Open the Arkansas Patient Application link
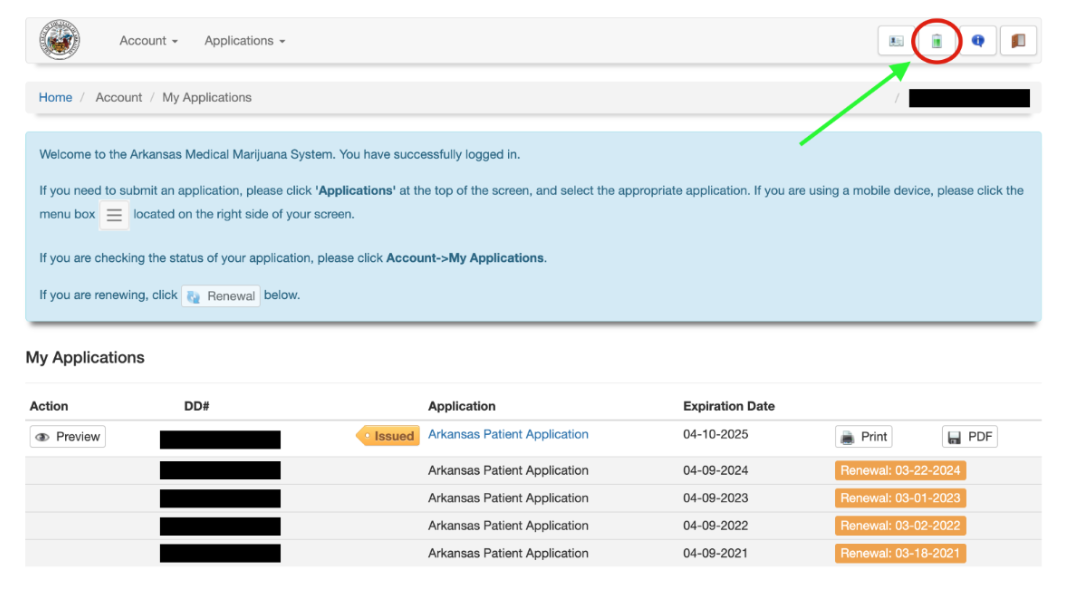 tap(508, 434)
